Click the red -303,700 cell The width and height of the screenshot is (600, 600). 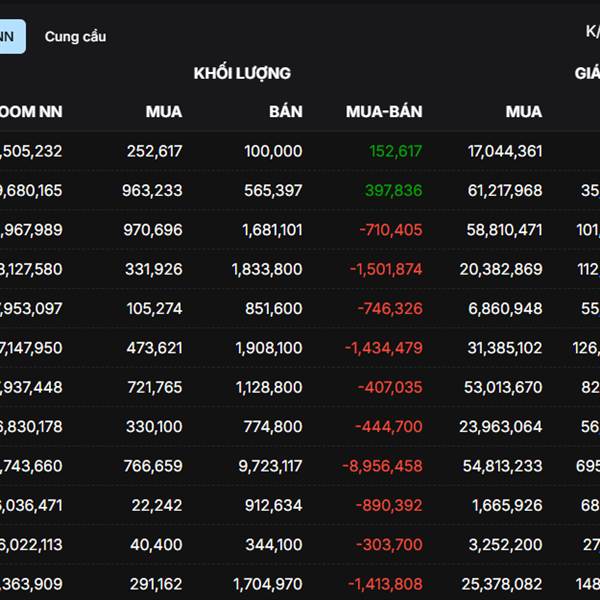pos(390,545)
